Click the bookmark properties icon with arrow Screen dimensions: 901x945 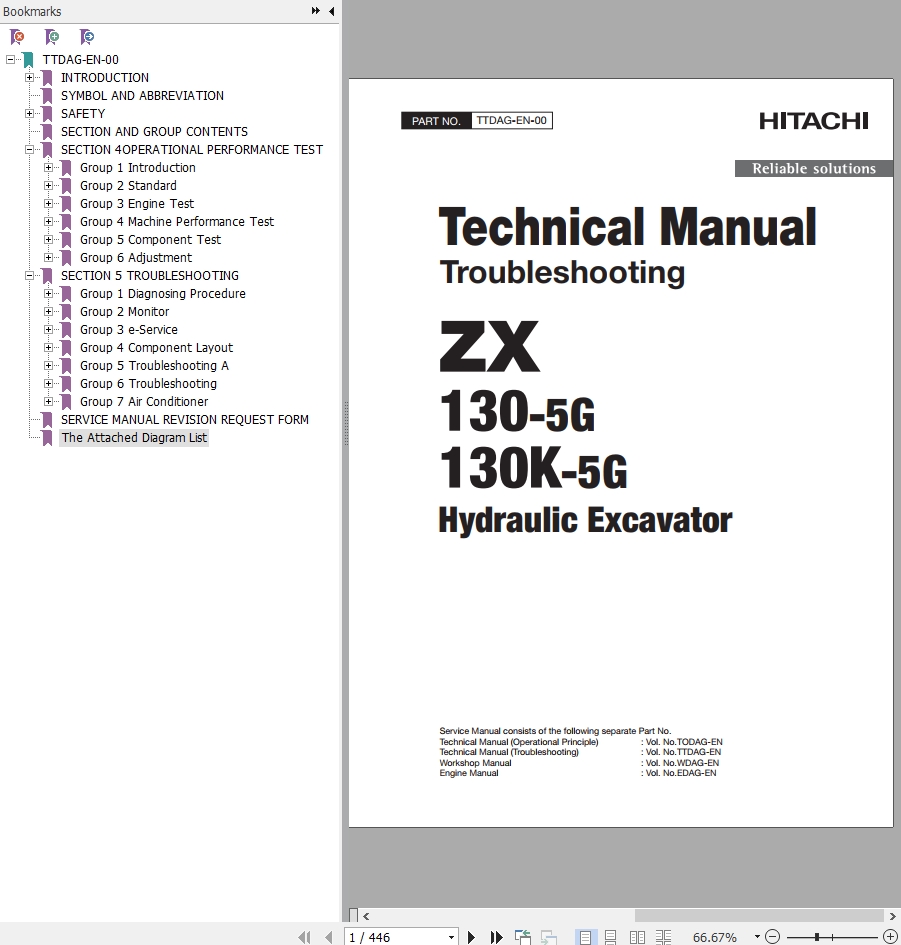click(x=87, y=37)
